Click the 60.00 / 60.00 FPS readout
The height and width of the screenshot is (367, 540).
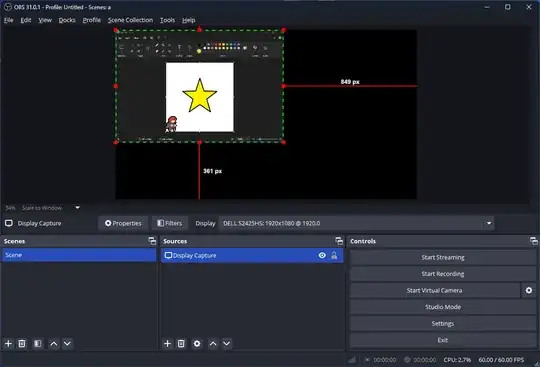(501, 360)
